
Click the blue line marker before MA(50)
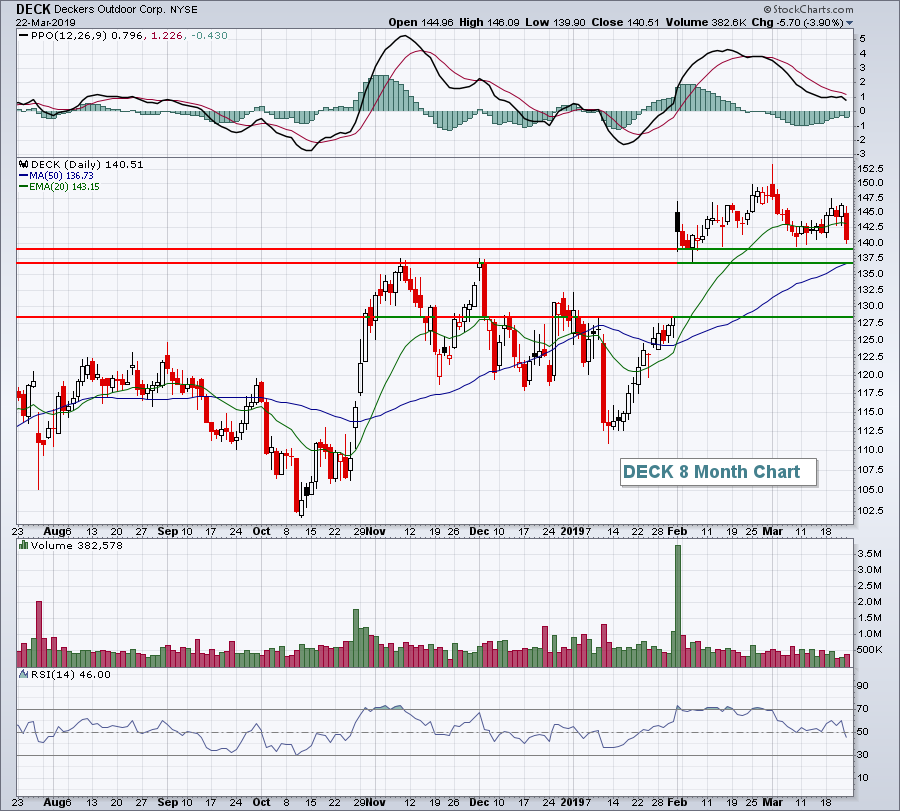point(24,176)
